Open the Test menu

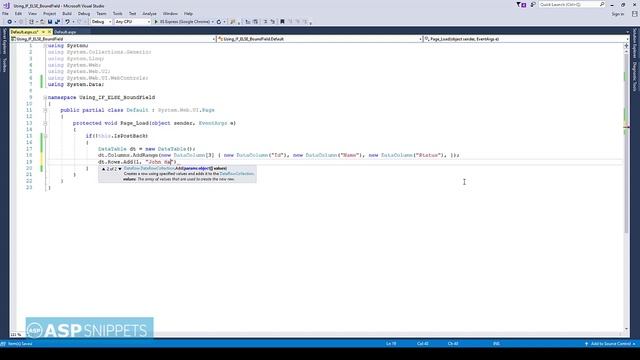click(x=132, y=13)
